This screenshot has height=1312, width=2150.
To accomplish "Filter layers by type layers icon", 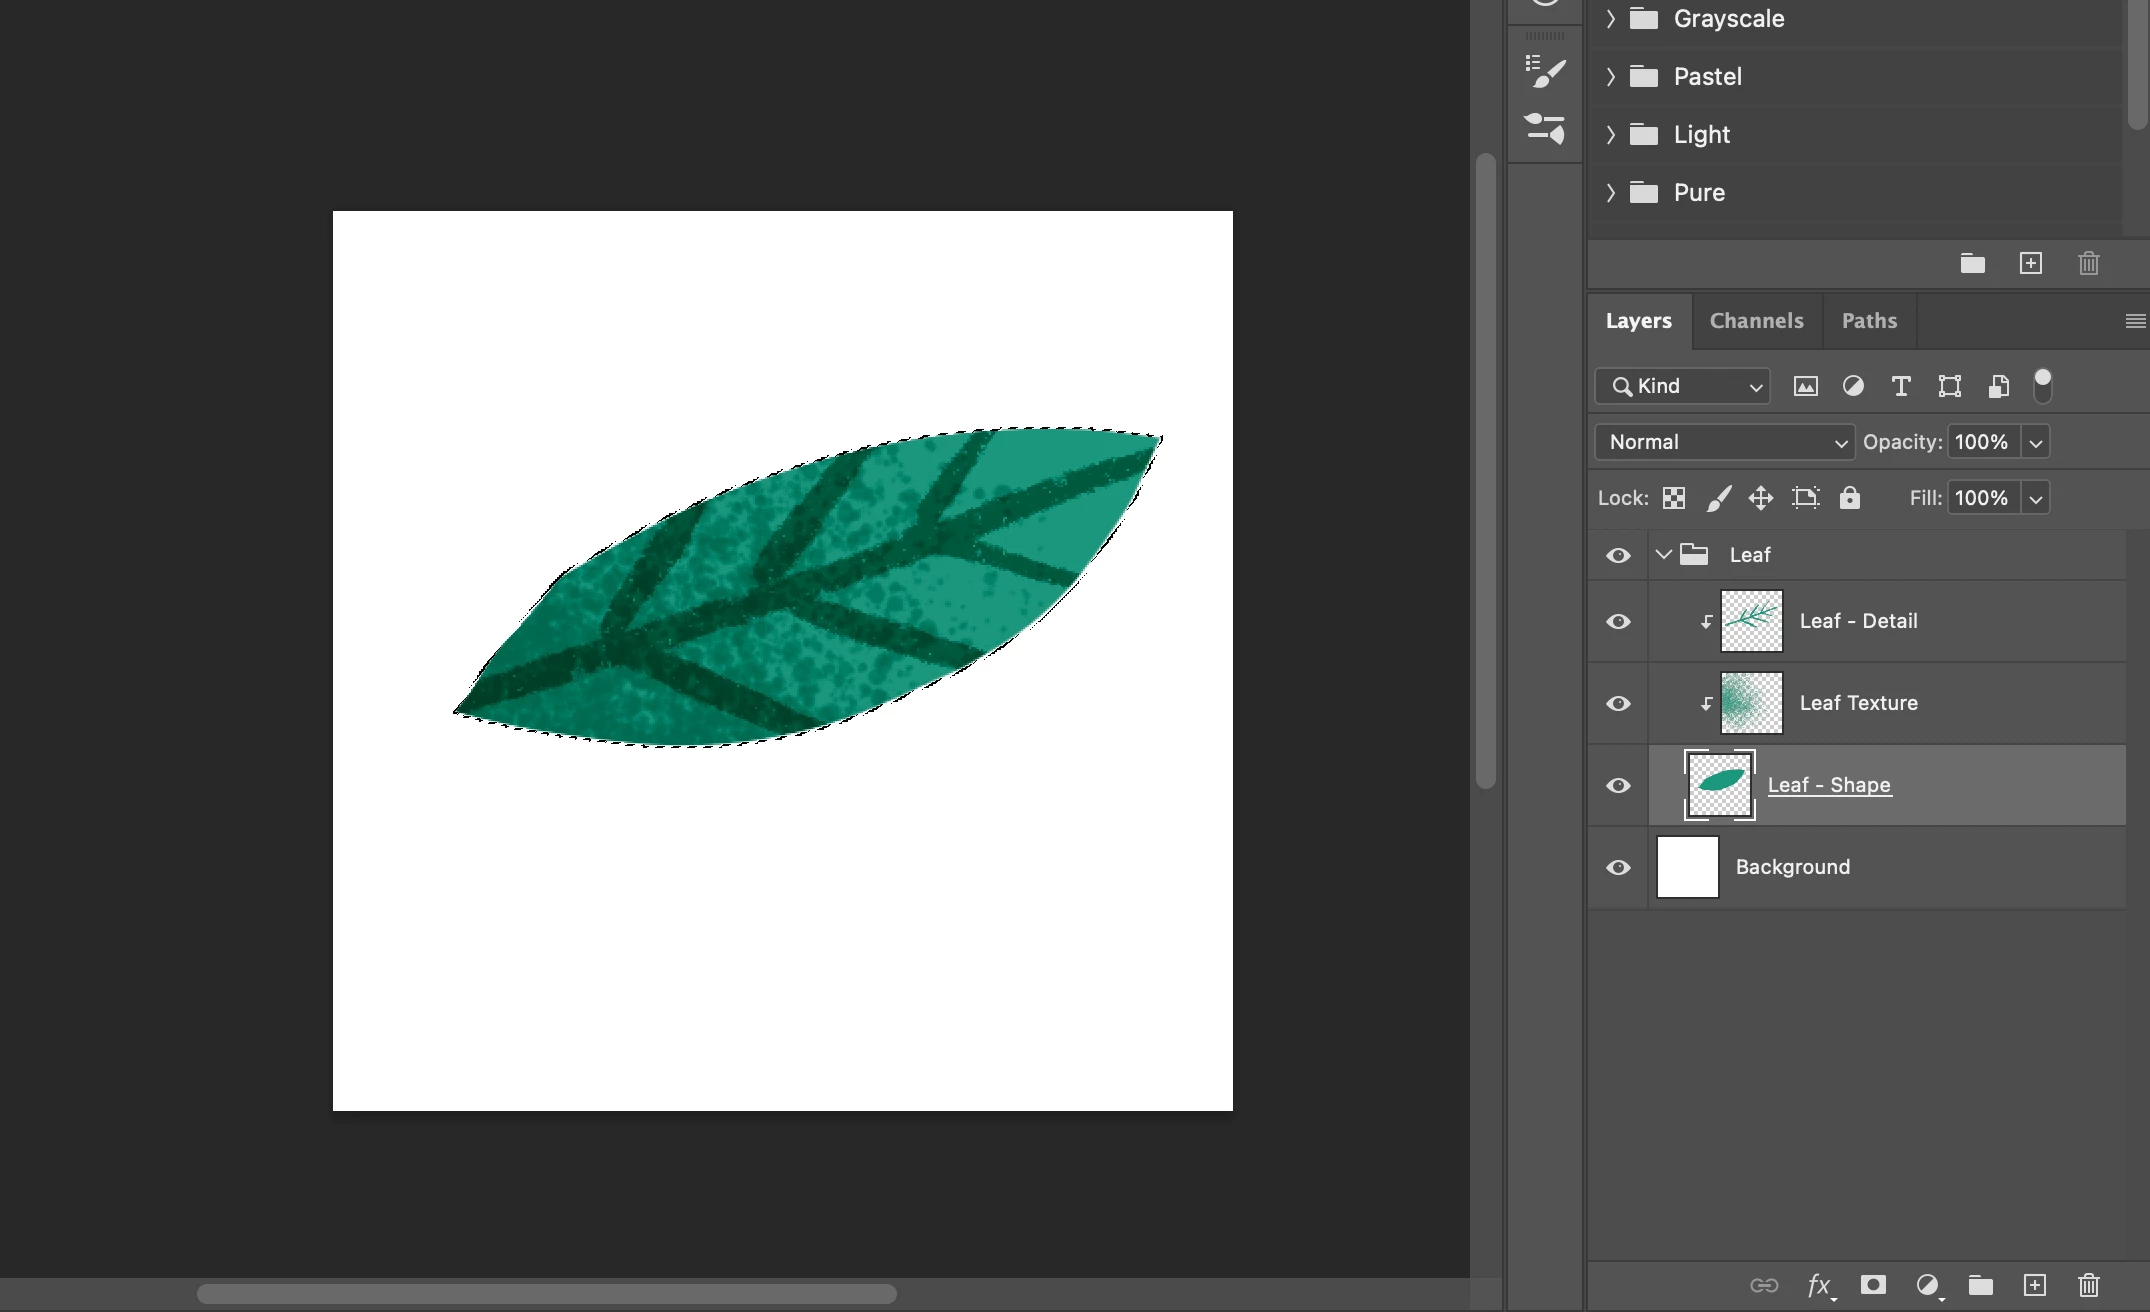I will coord(1901,386).
